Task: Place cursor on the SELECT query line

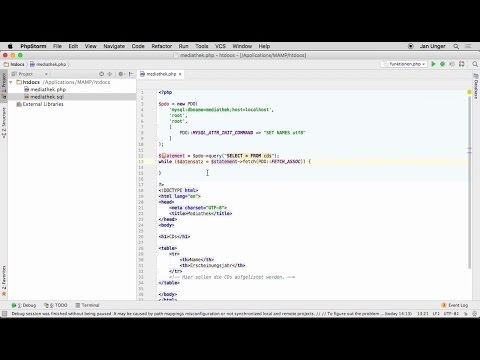Action: [x=219, y=156]
